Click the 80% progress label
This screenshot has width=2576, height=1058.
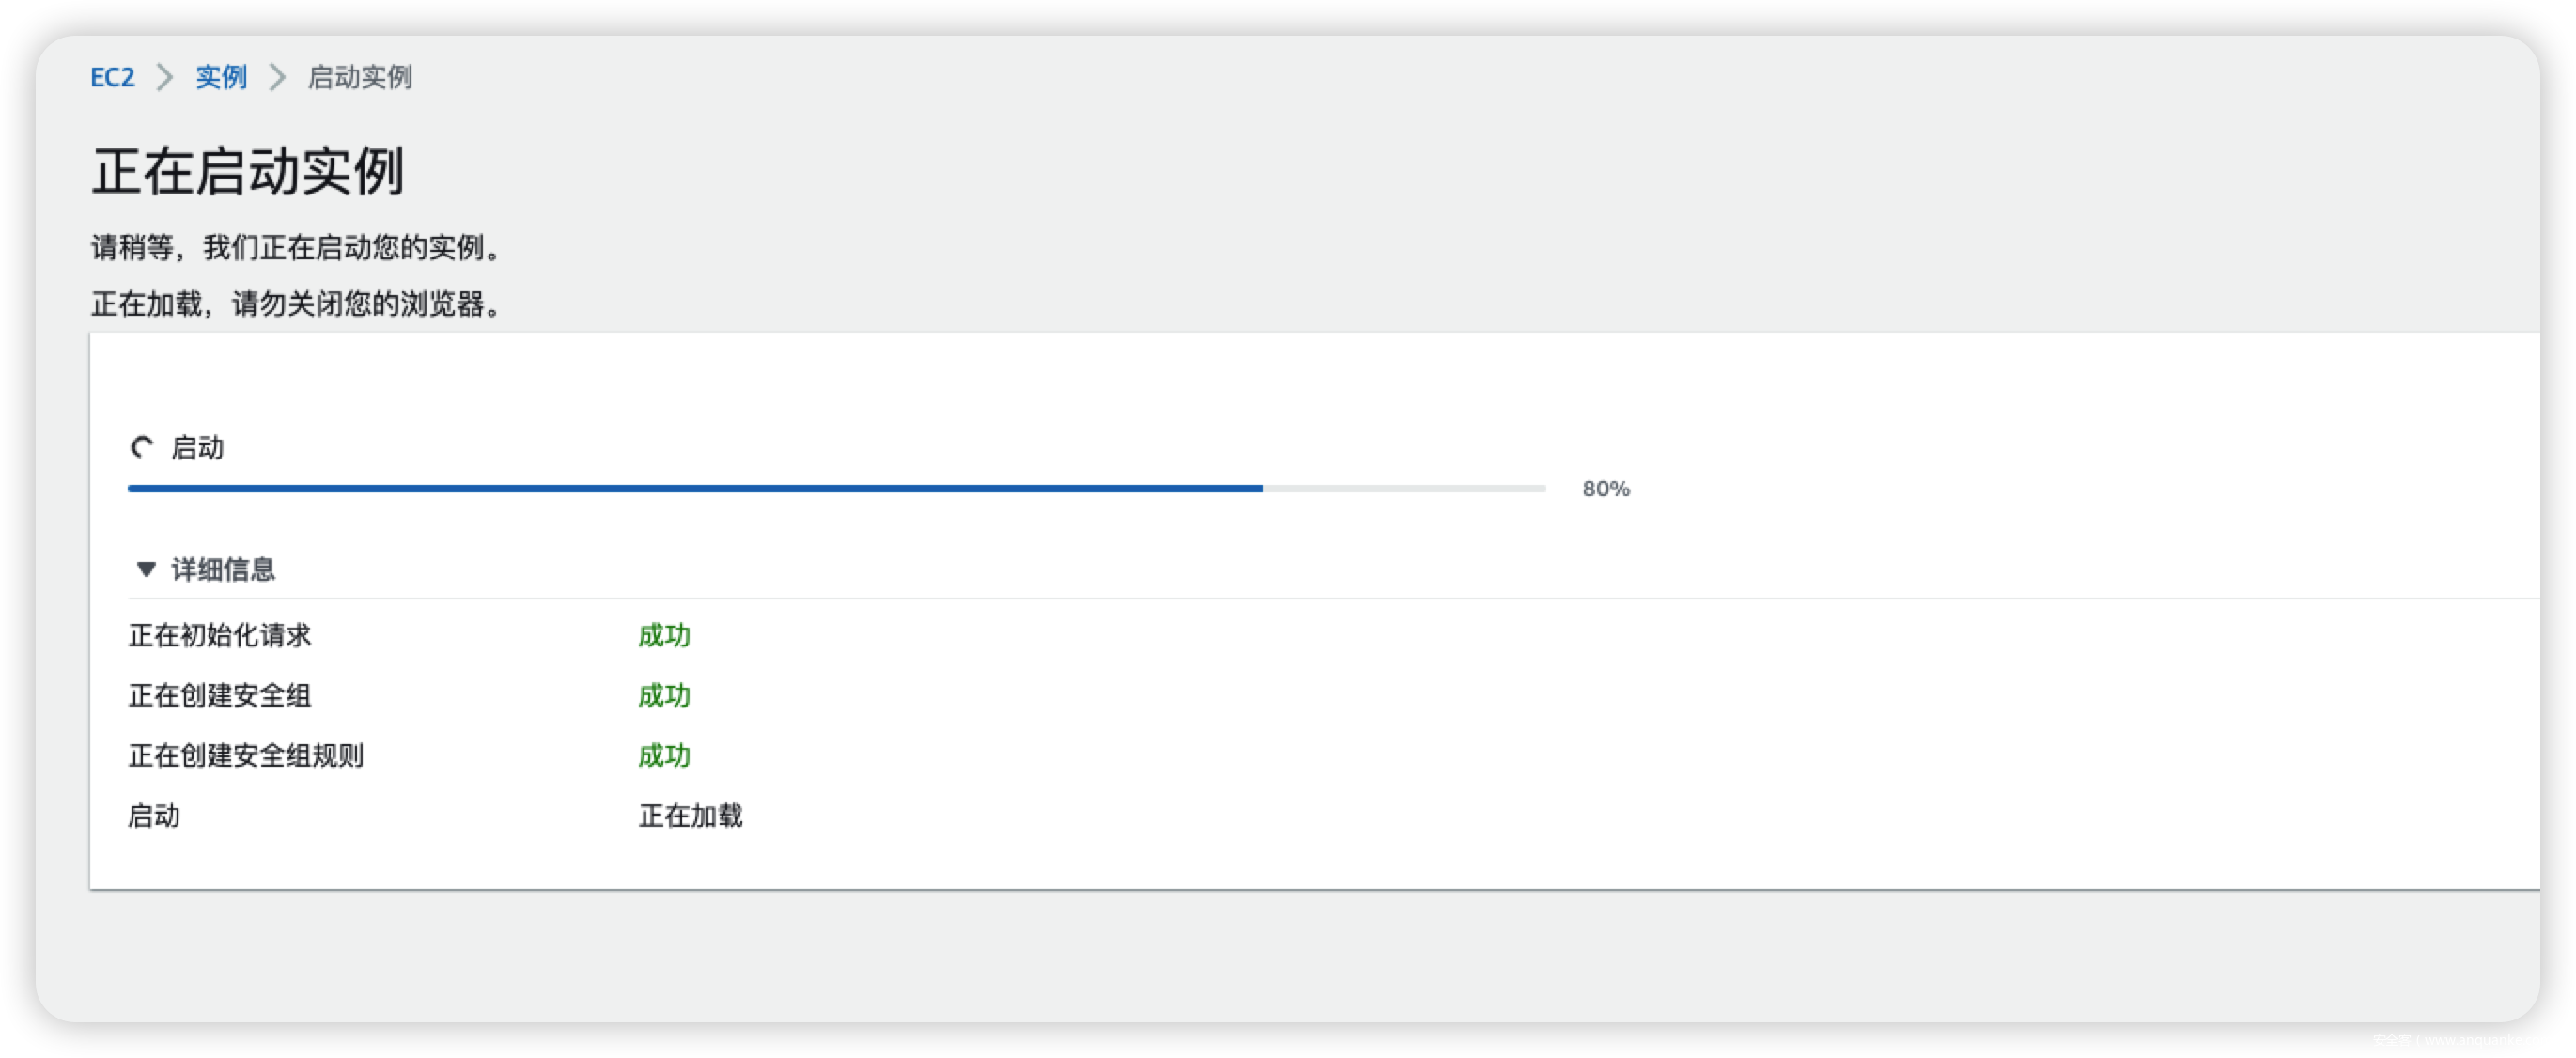(1605, 489)
